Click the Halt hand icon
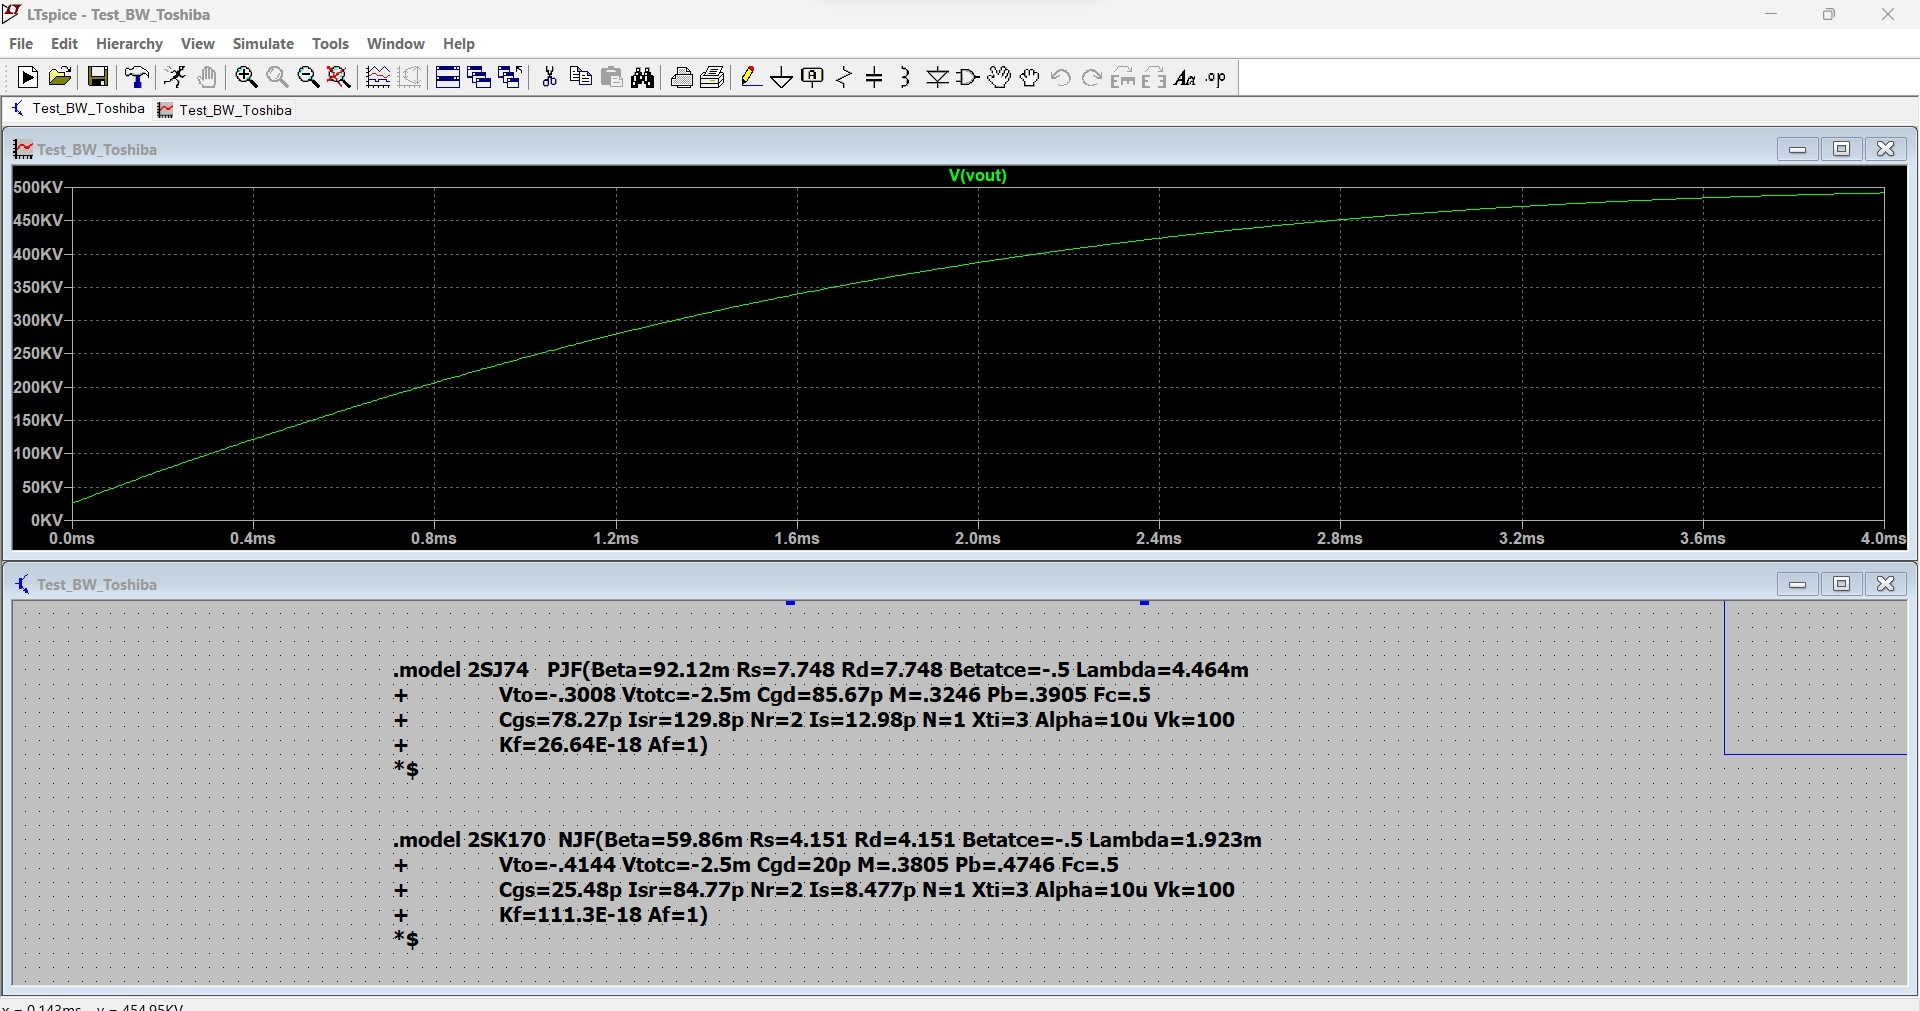 [x=207, y=78]
